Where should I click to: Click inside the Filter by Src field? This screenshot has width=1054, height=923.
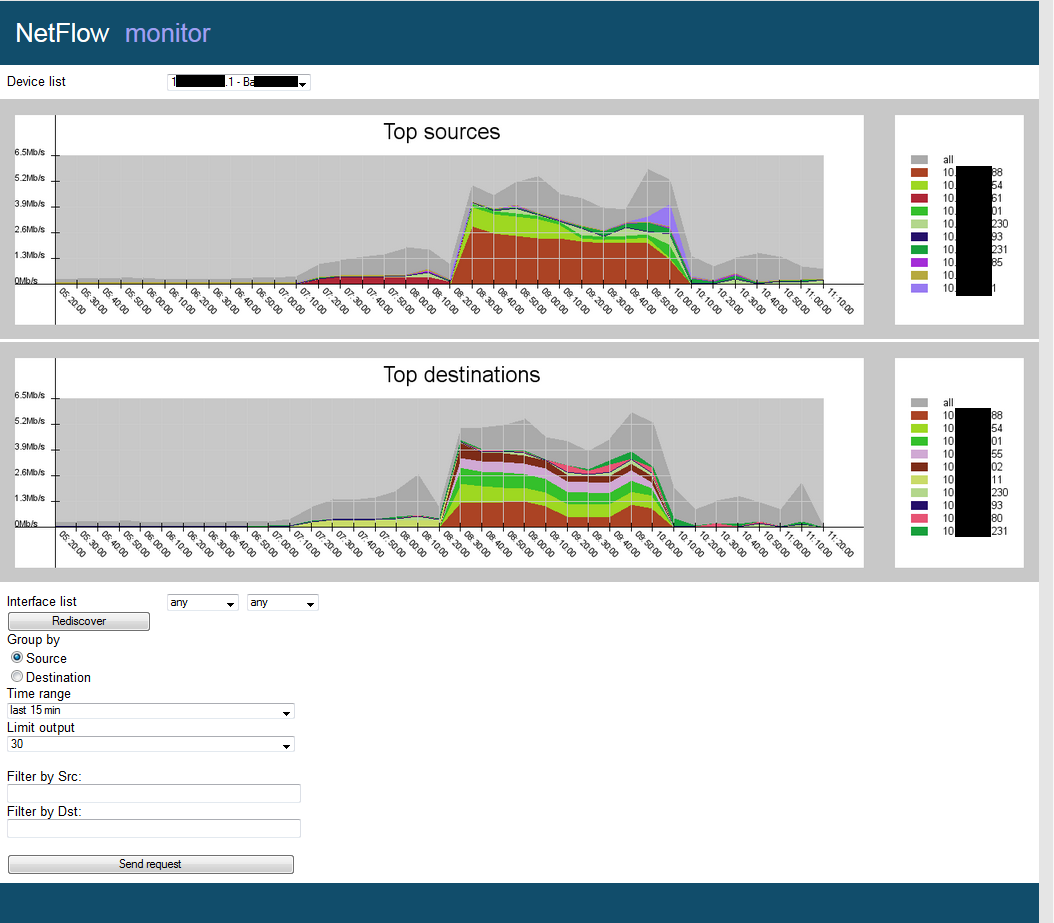pyautogui.click(x=153, y=793)
